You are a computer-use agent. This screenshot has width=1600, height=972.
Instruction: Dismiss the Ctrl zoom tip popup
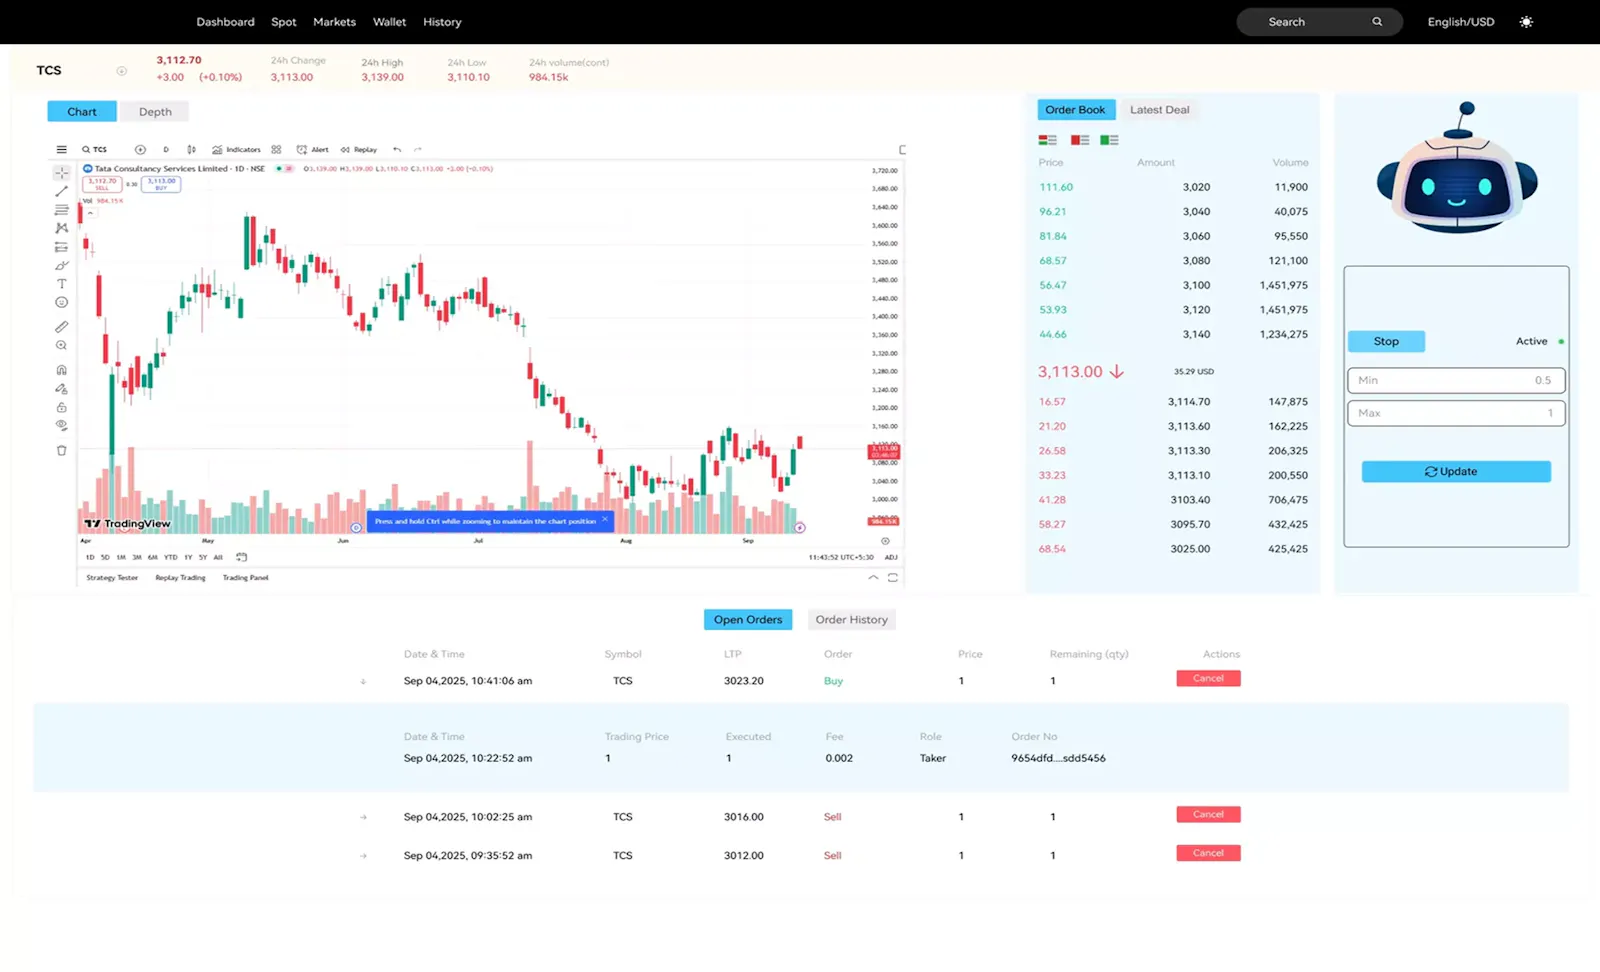(x=605, y=520)
